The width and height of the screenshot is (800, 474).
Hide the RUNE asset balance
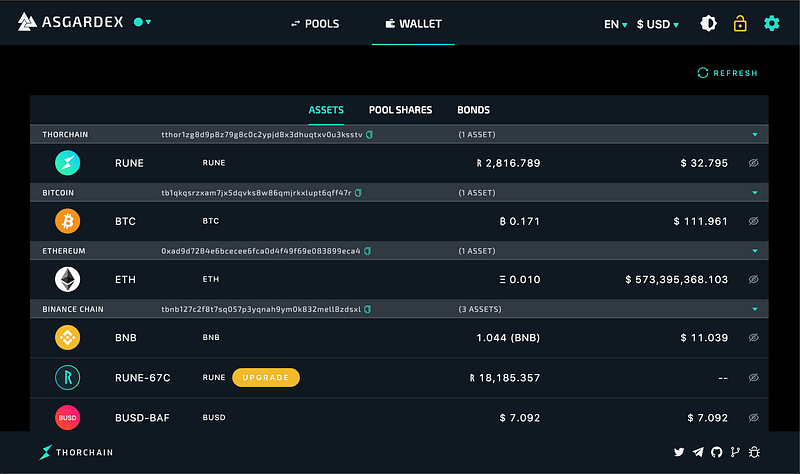point(754,163)
